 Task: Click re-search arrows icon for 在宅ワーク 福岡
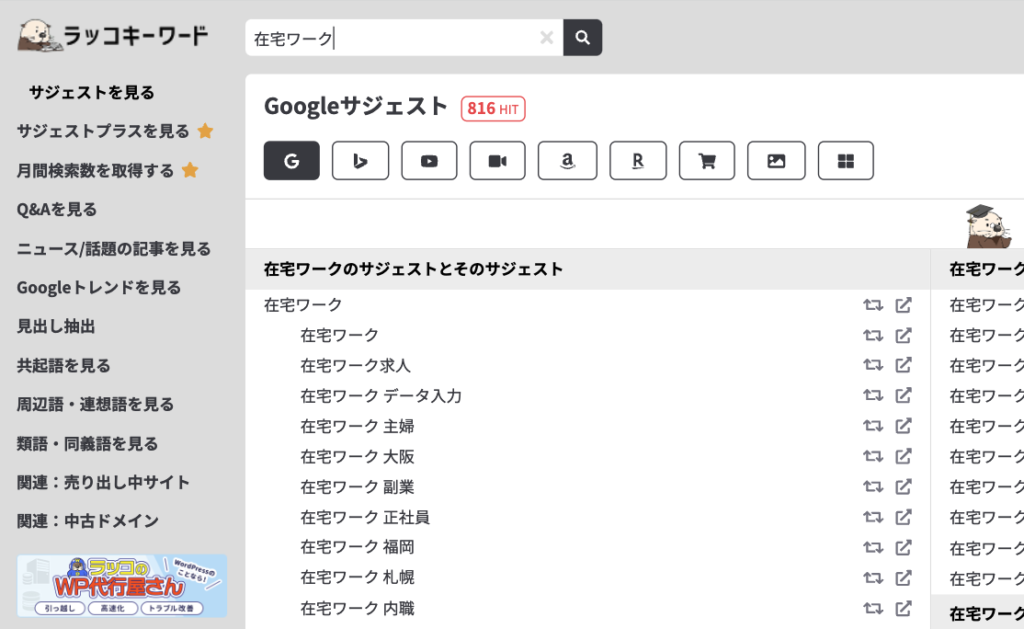(872, 547)
